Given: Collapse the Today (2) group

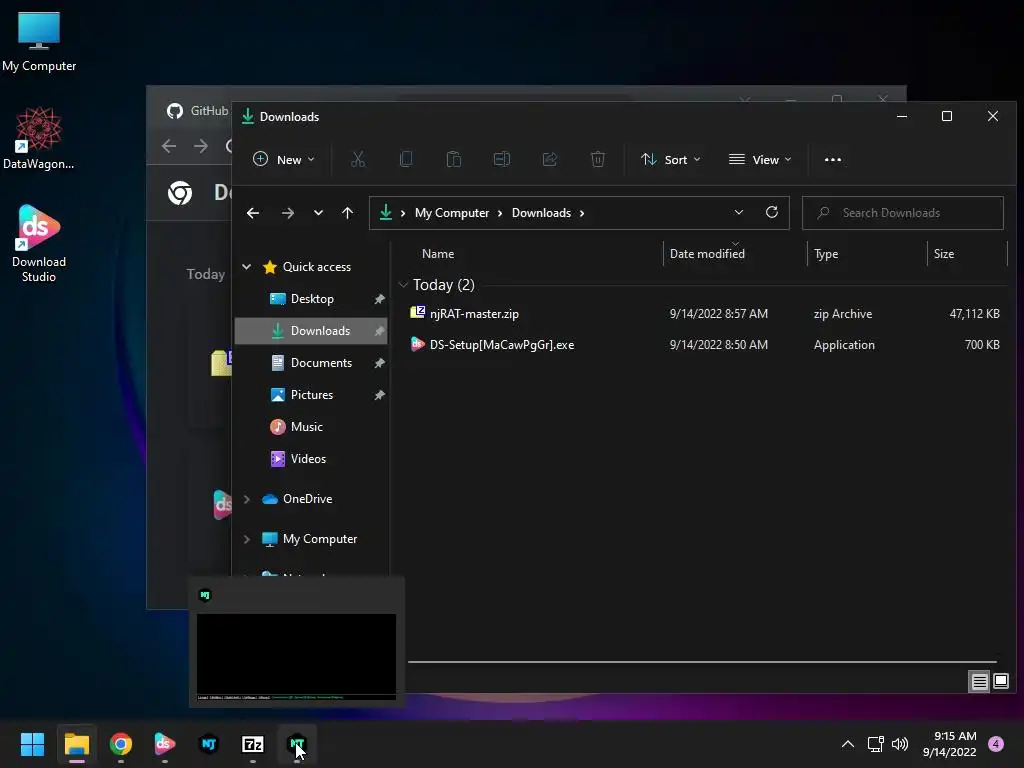Looking at the screenshot, I should [x=403, y=285].
